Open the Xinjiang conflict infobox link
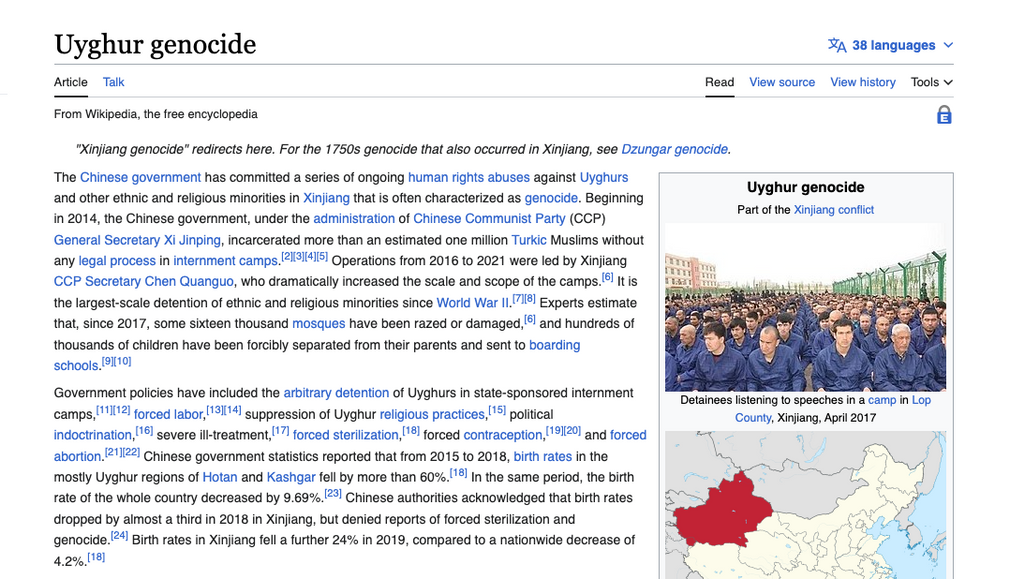This screenshot has width=1024, height=579. (833, 210)
